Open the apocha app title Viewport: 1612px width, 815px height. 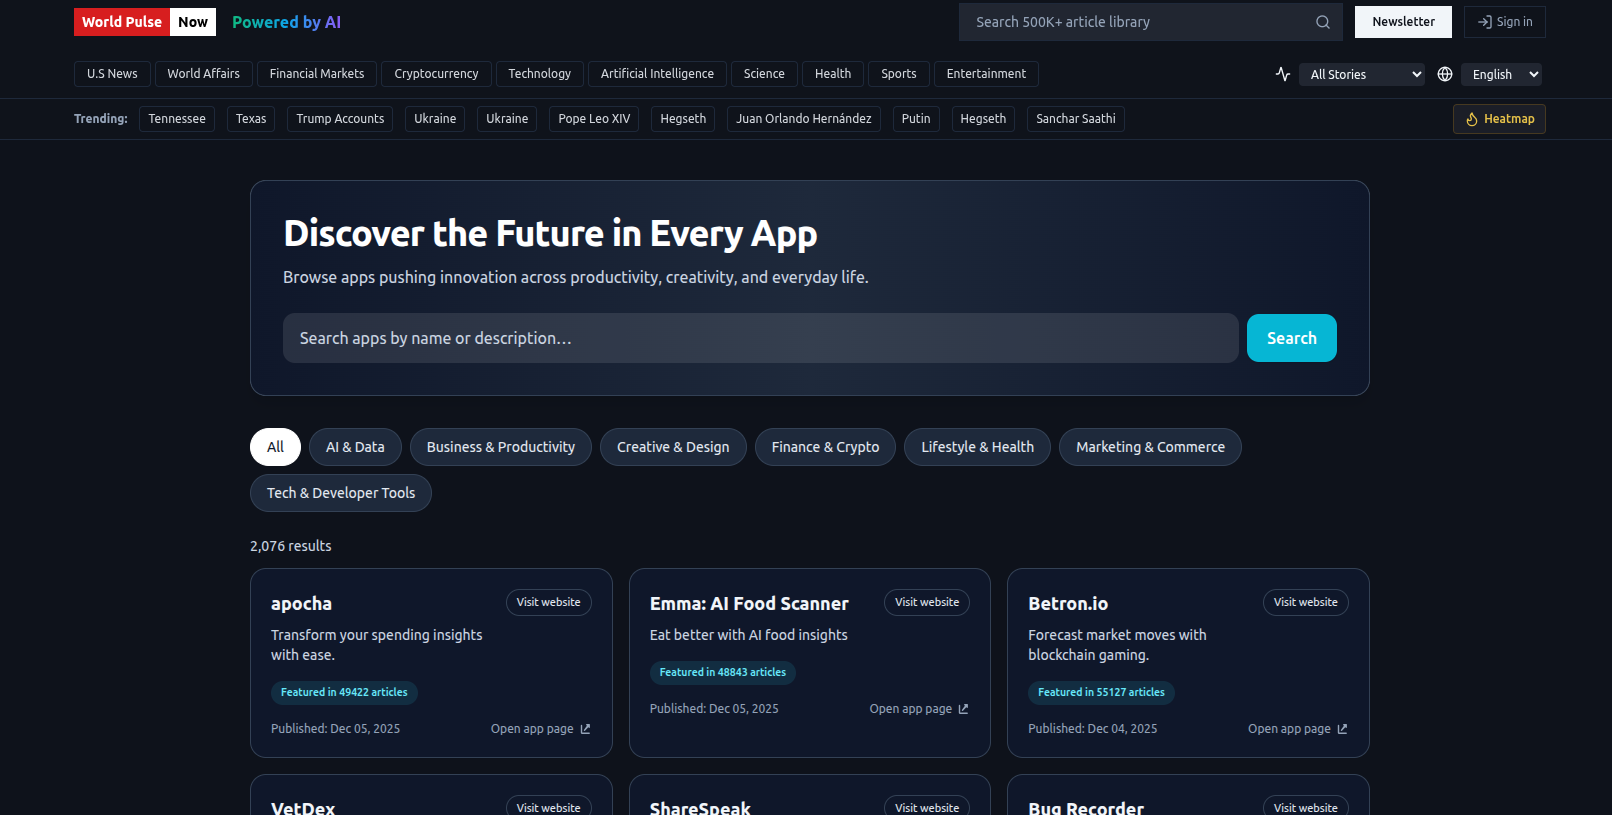(x=301, y=604)
